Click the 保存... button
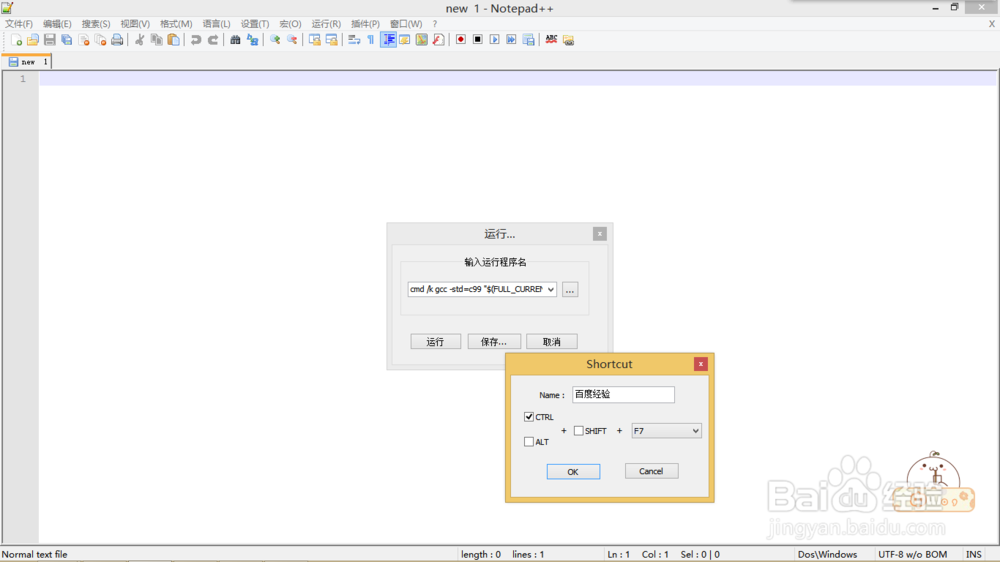This screenshot has width=1000, height=562. [x=494, y=342]
